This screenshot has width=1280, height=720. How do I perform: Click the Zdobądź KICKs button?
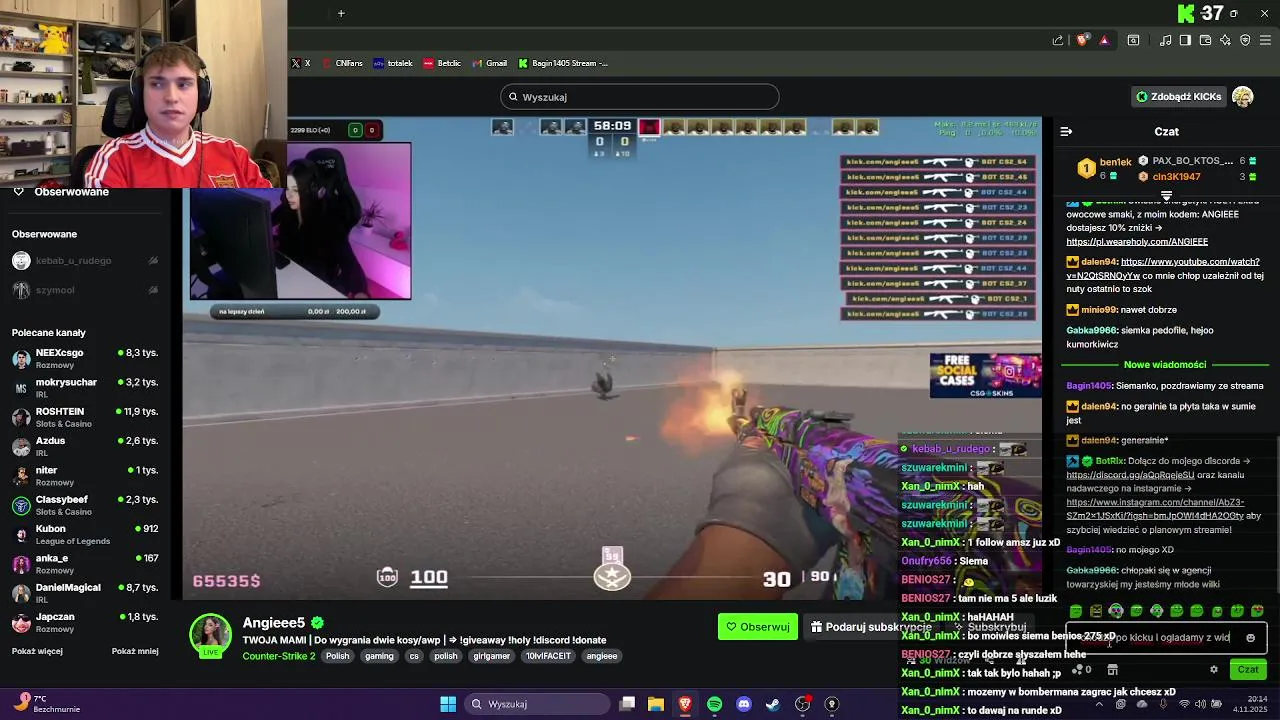click(x=1178, y=97)
